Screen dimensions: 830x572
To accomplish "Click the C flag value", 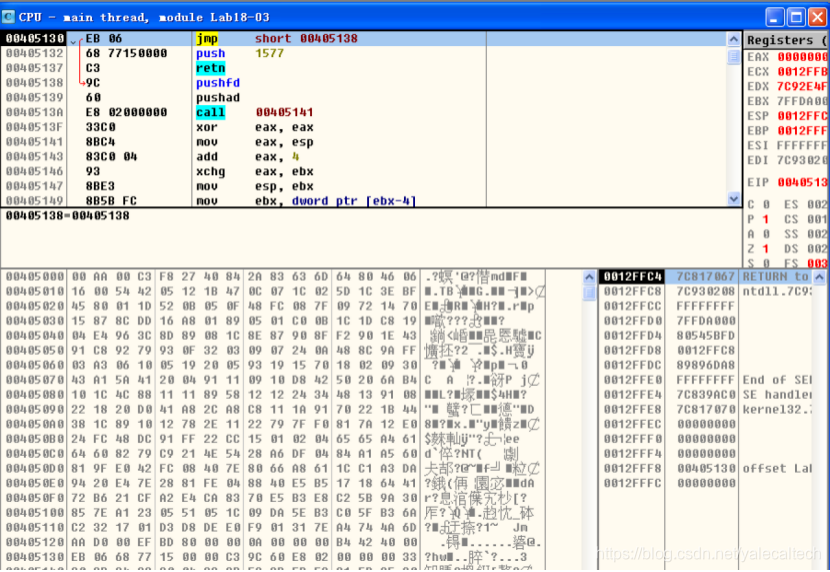I will pyautogui.click(x=766, y=204).
